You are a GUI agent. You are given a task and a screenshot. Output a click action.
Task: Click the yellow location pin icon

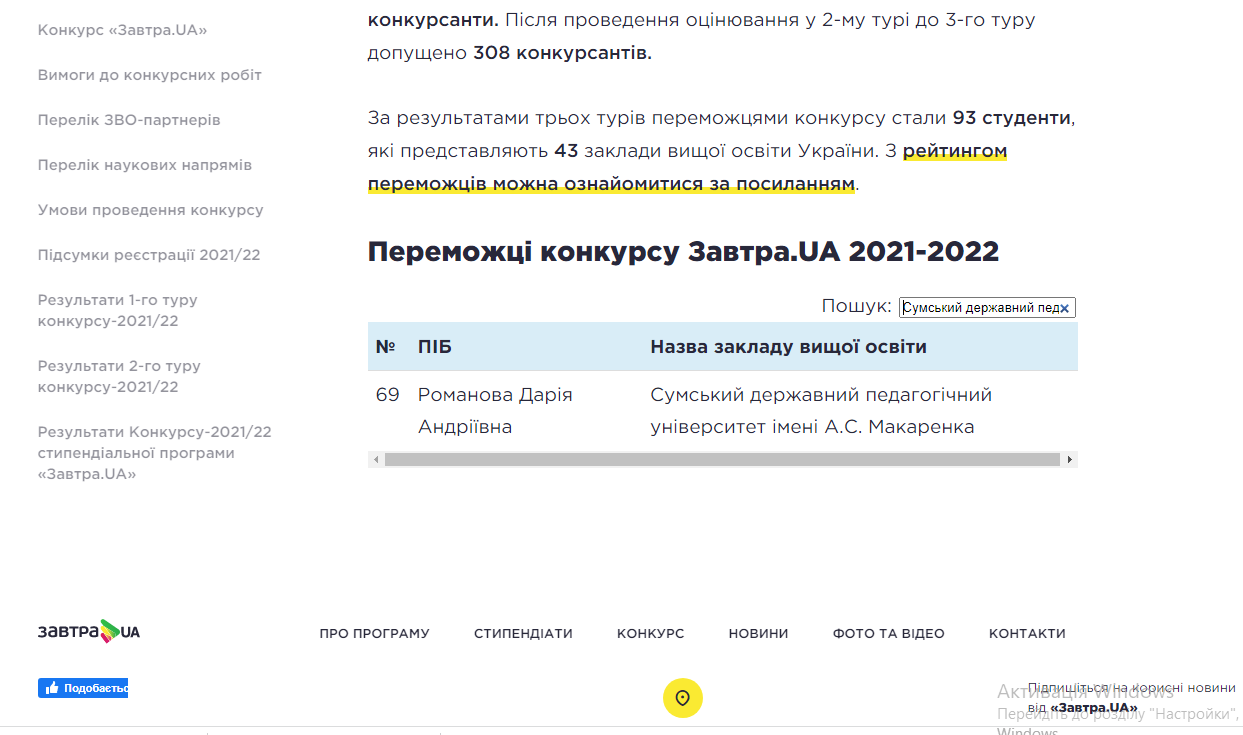[x=683, y=698]
